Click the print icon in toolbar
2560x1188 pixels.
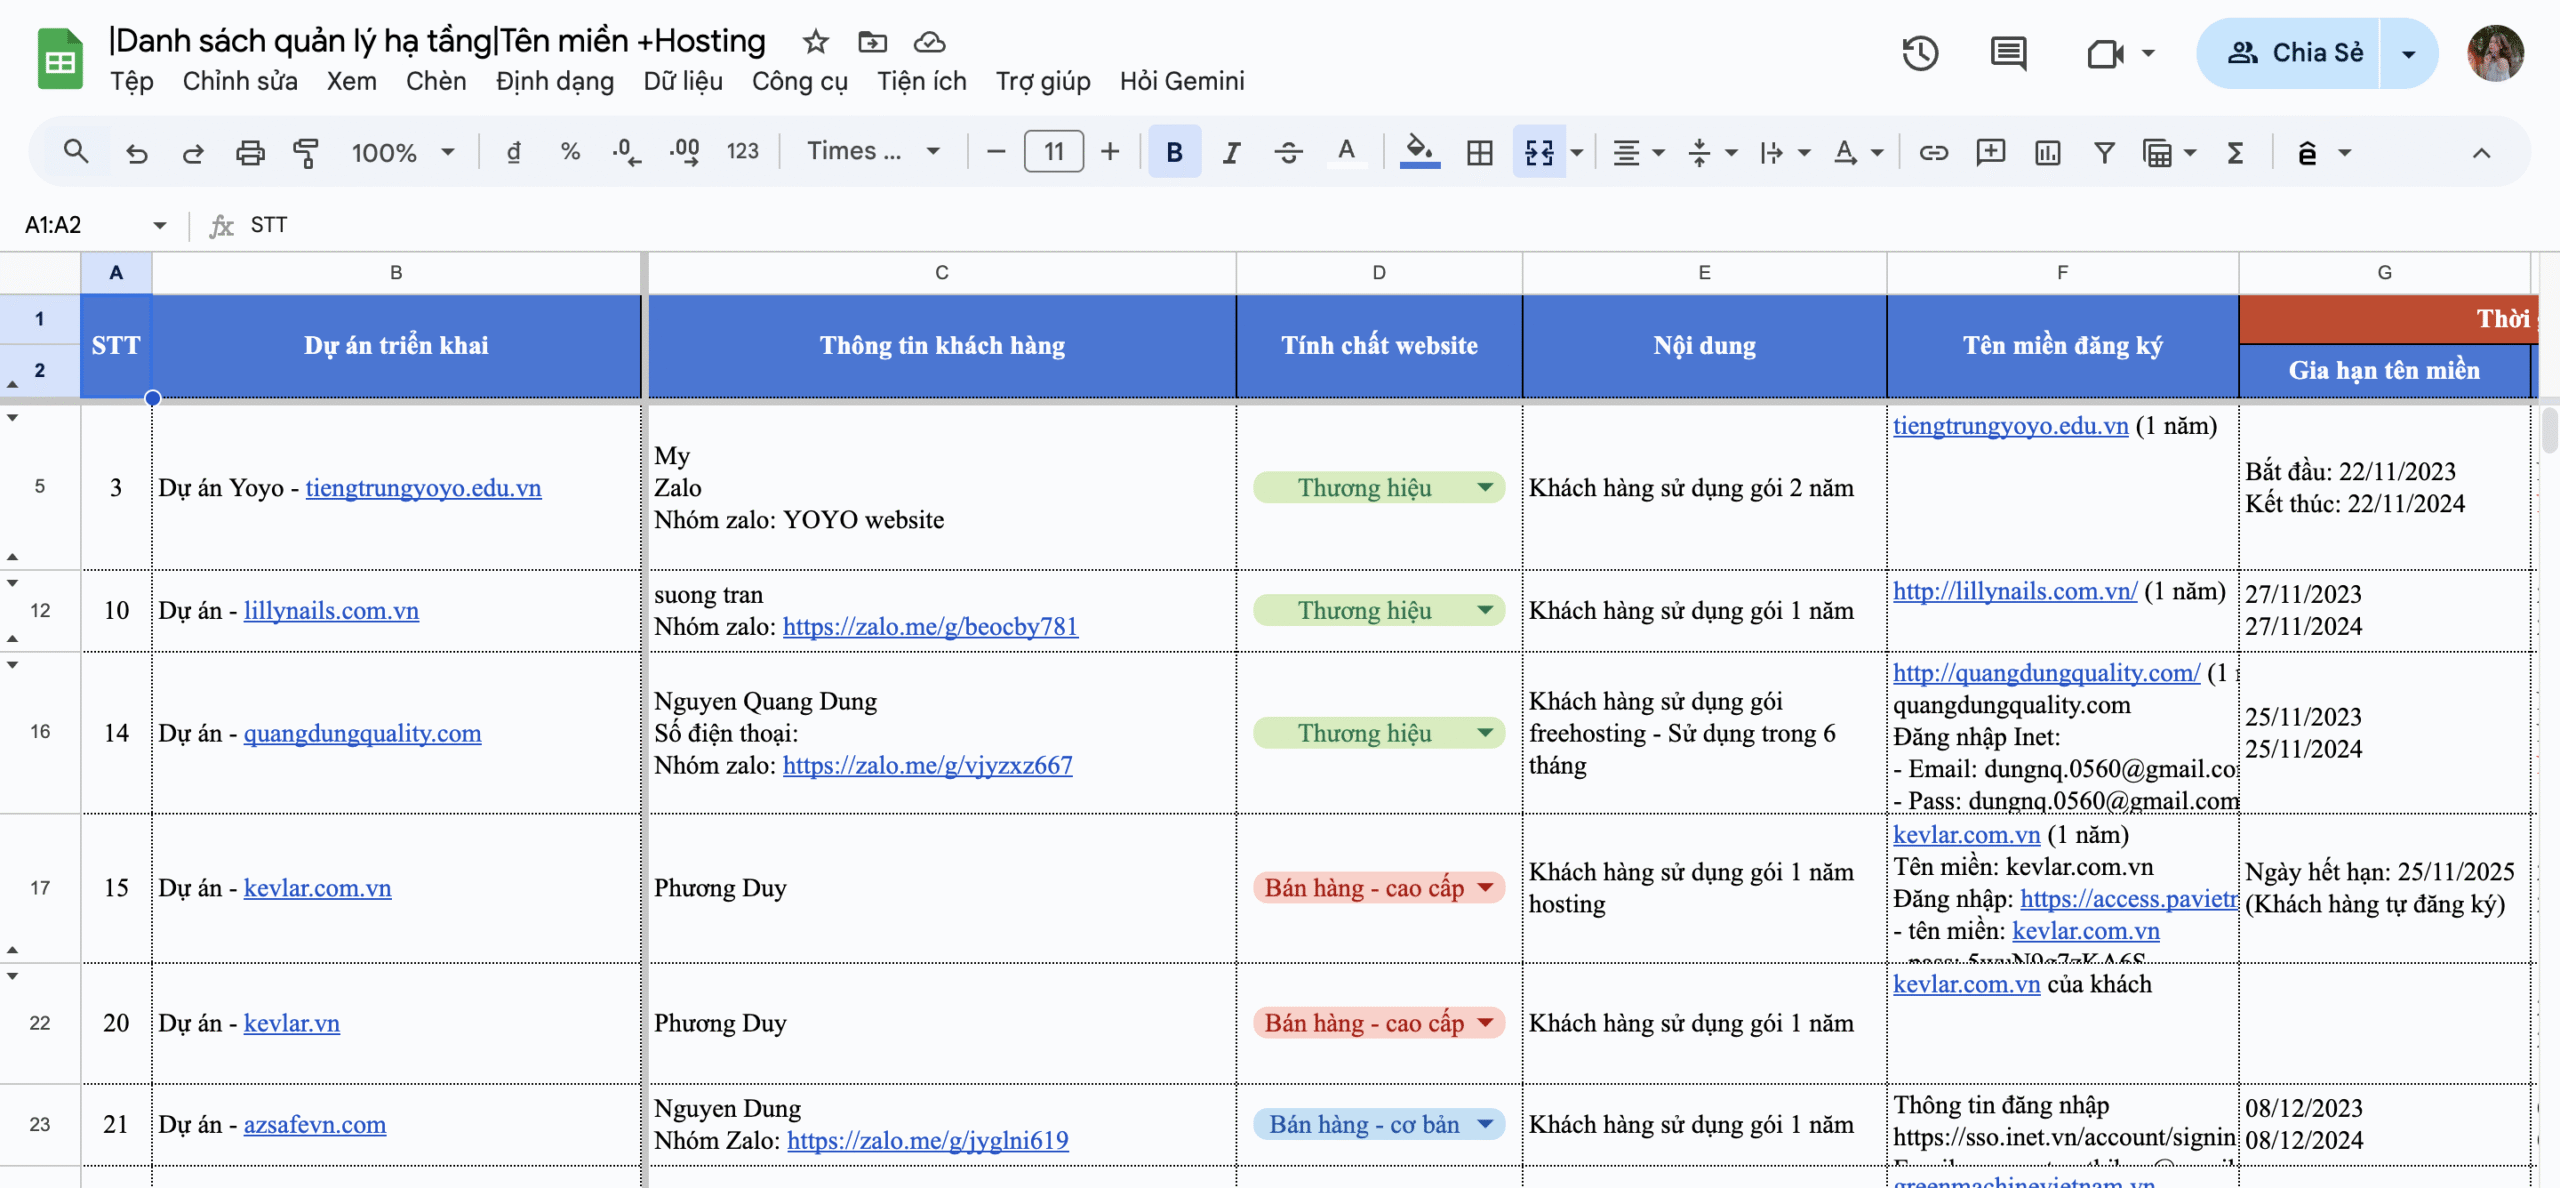(x=249, y=153)
